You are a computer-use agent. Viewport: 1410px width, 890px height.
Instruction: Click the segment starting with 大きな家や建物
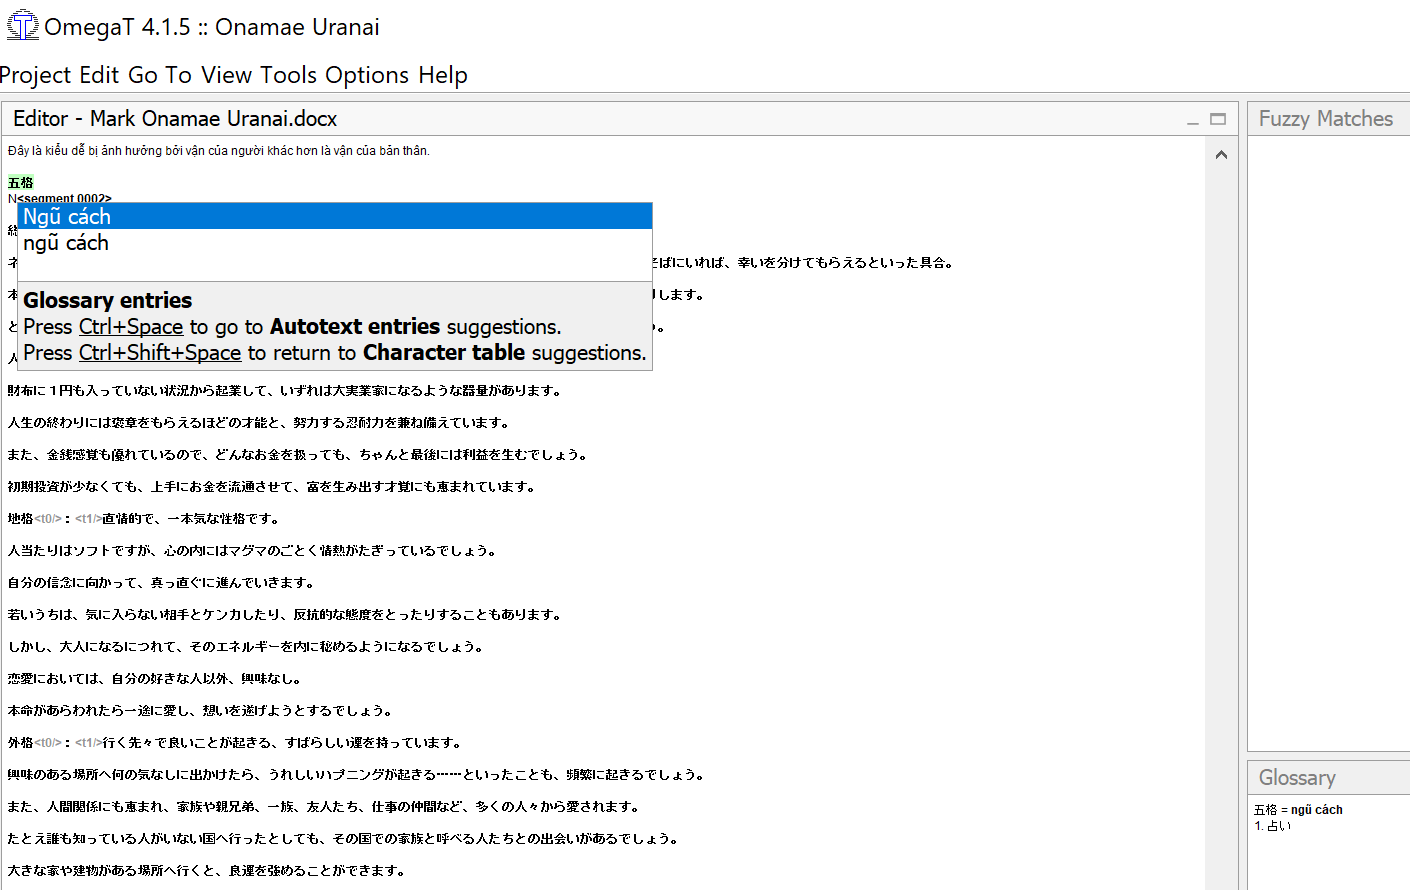click(x=206, y=871)
